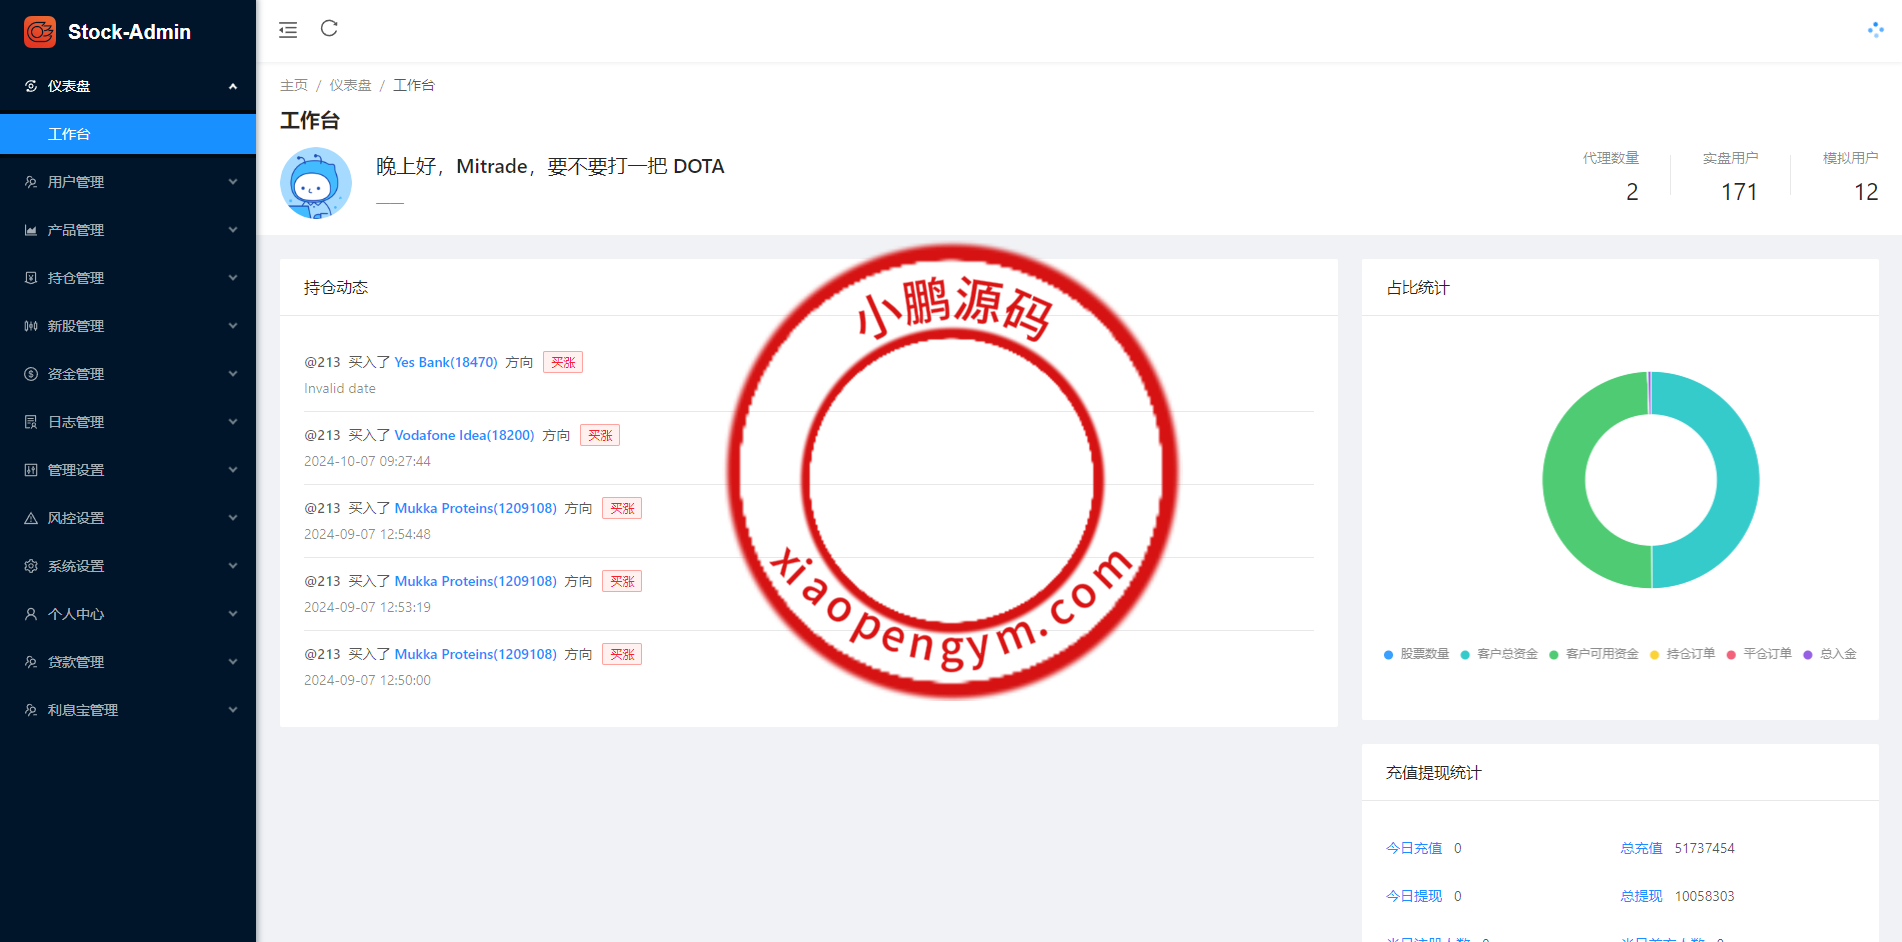
Task: Click the user avatar image
Action: coord(316,183)
